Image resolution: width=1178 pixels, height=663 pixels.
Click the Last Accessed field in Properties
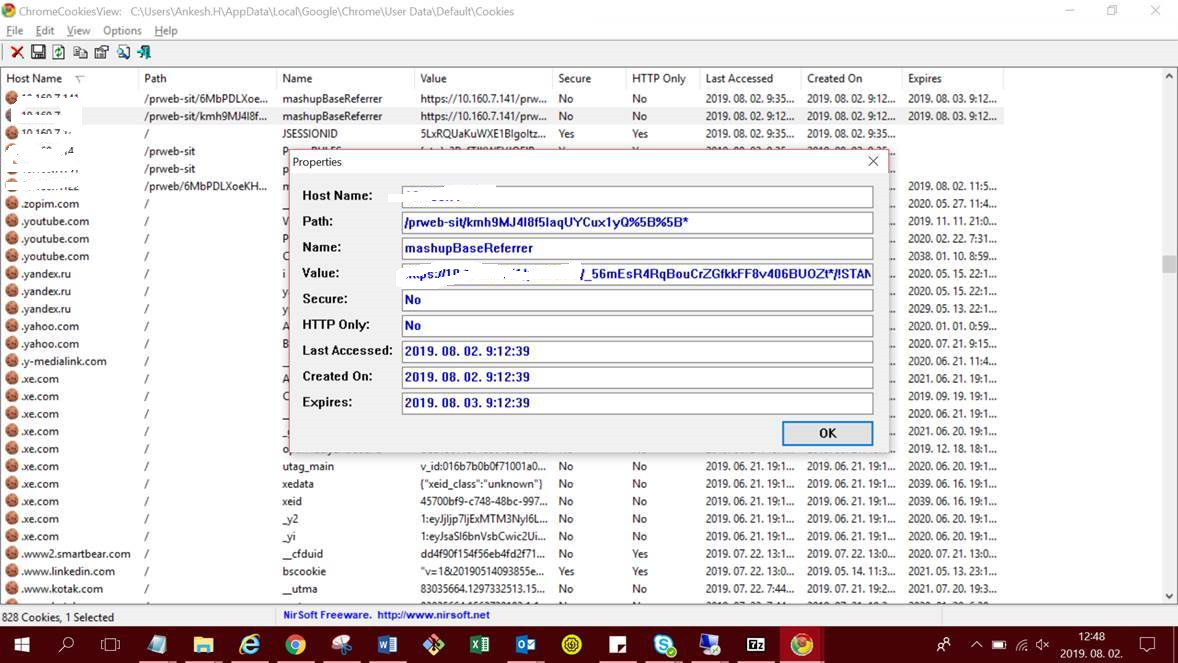coord(637,351)
